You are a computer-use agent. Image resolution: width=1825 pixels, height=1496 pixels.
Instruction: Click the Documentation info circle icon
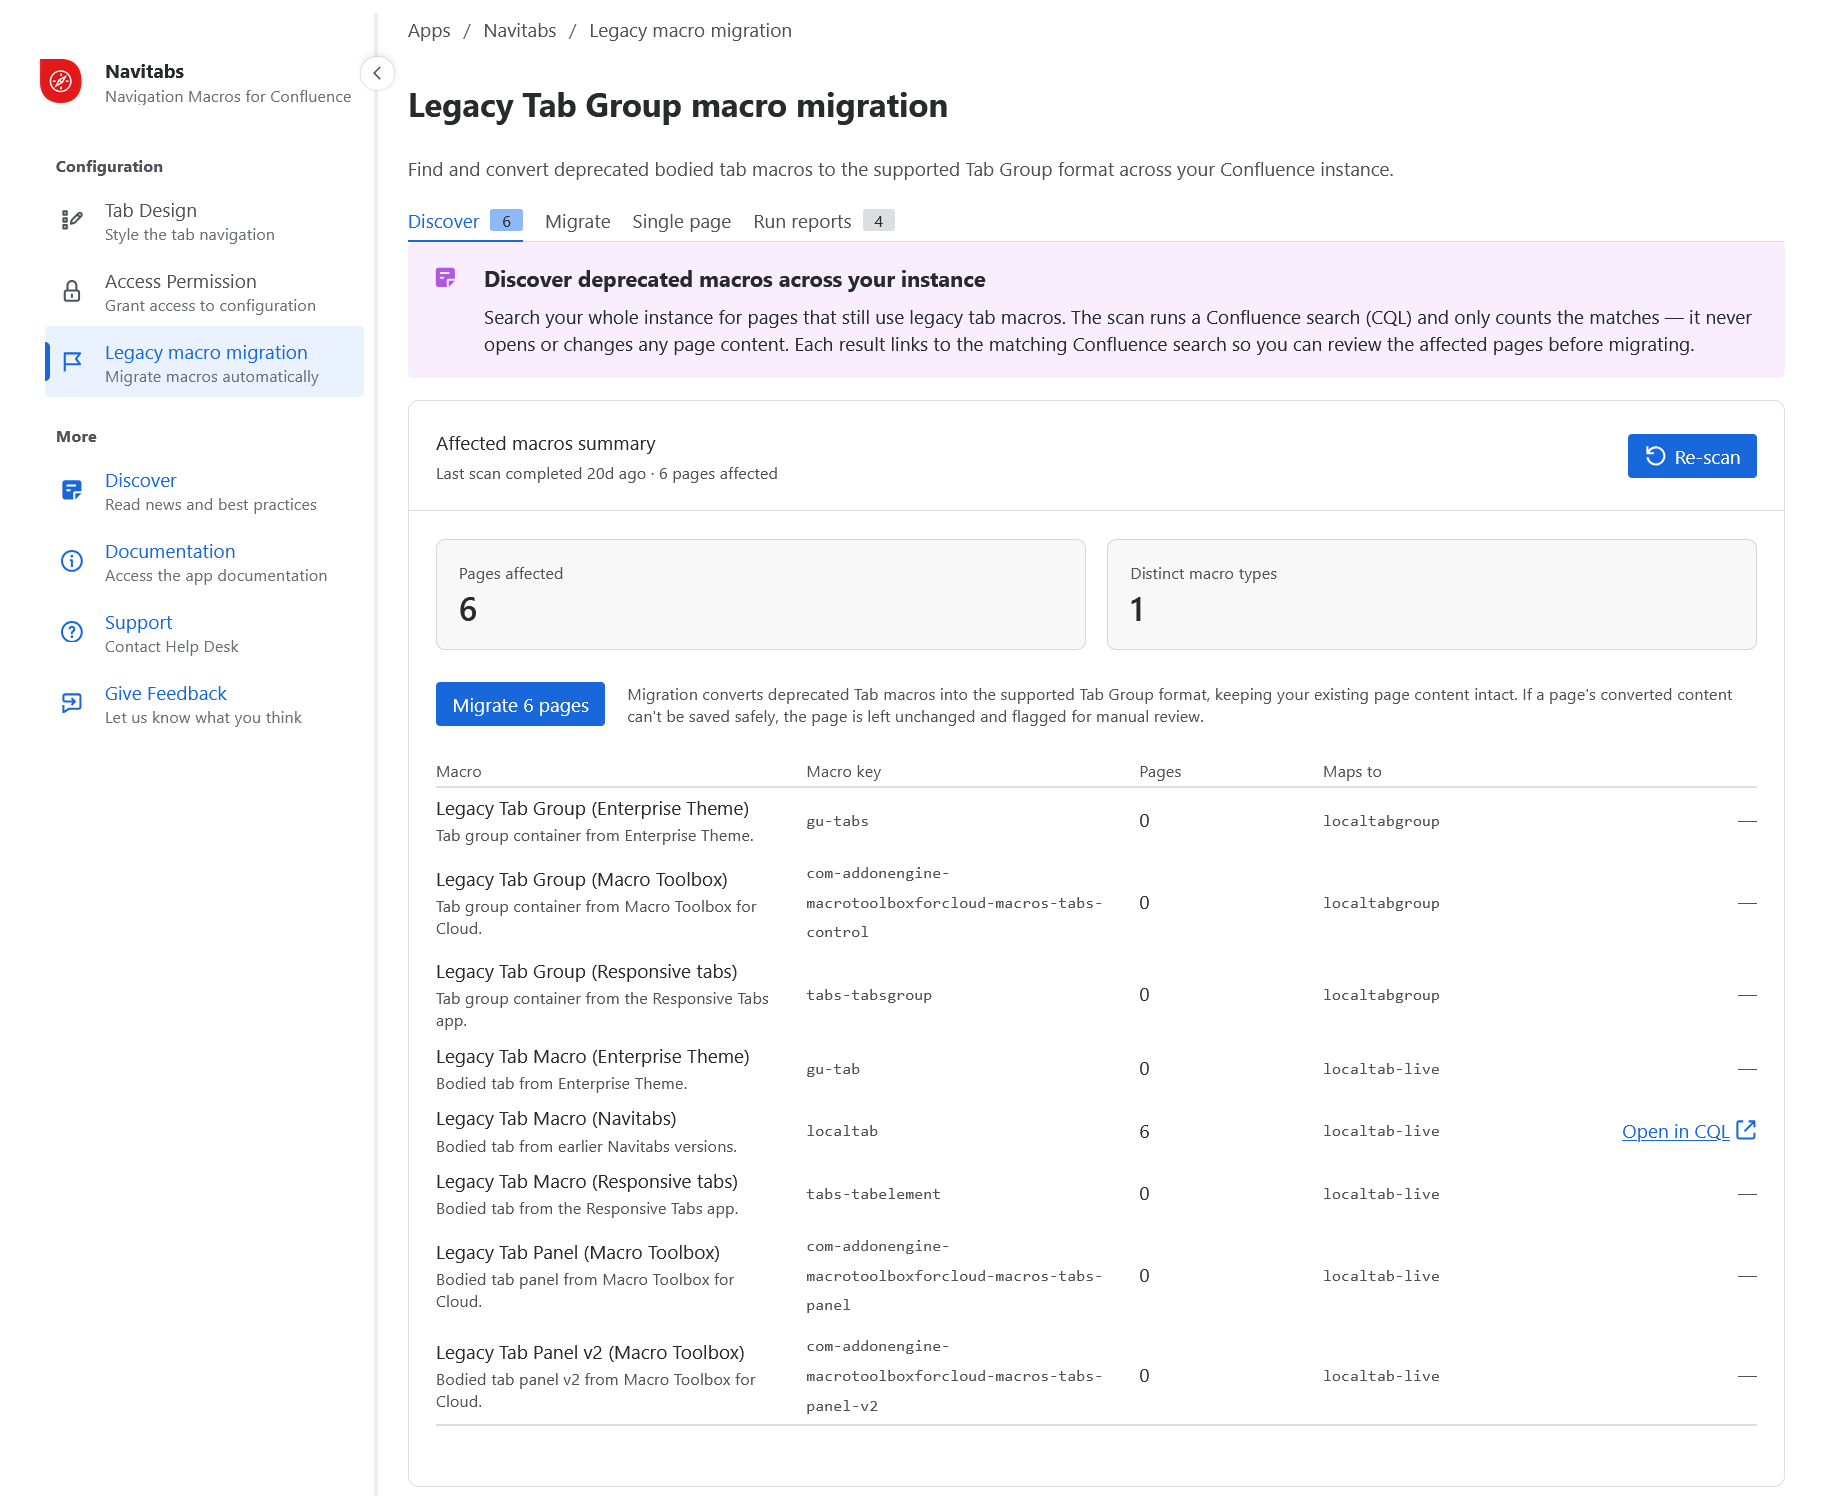[x=72, y=561]
